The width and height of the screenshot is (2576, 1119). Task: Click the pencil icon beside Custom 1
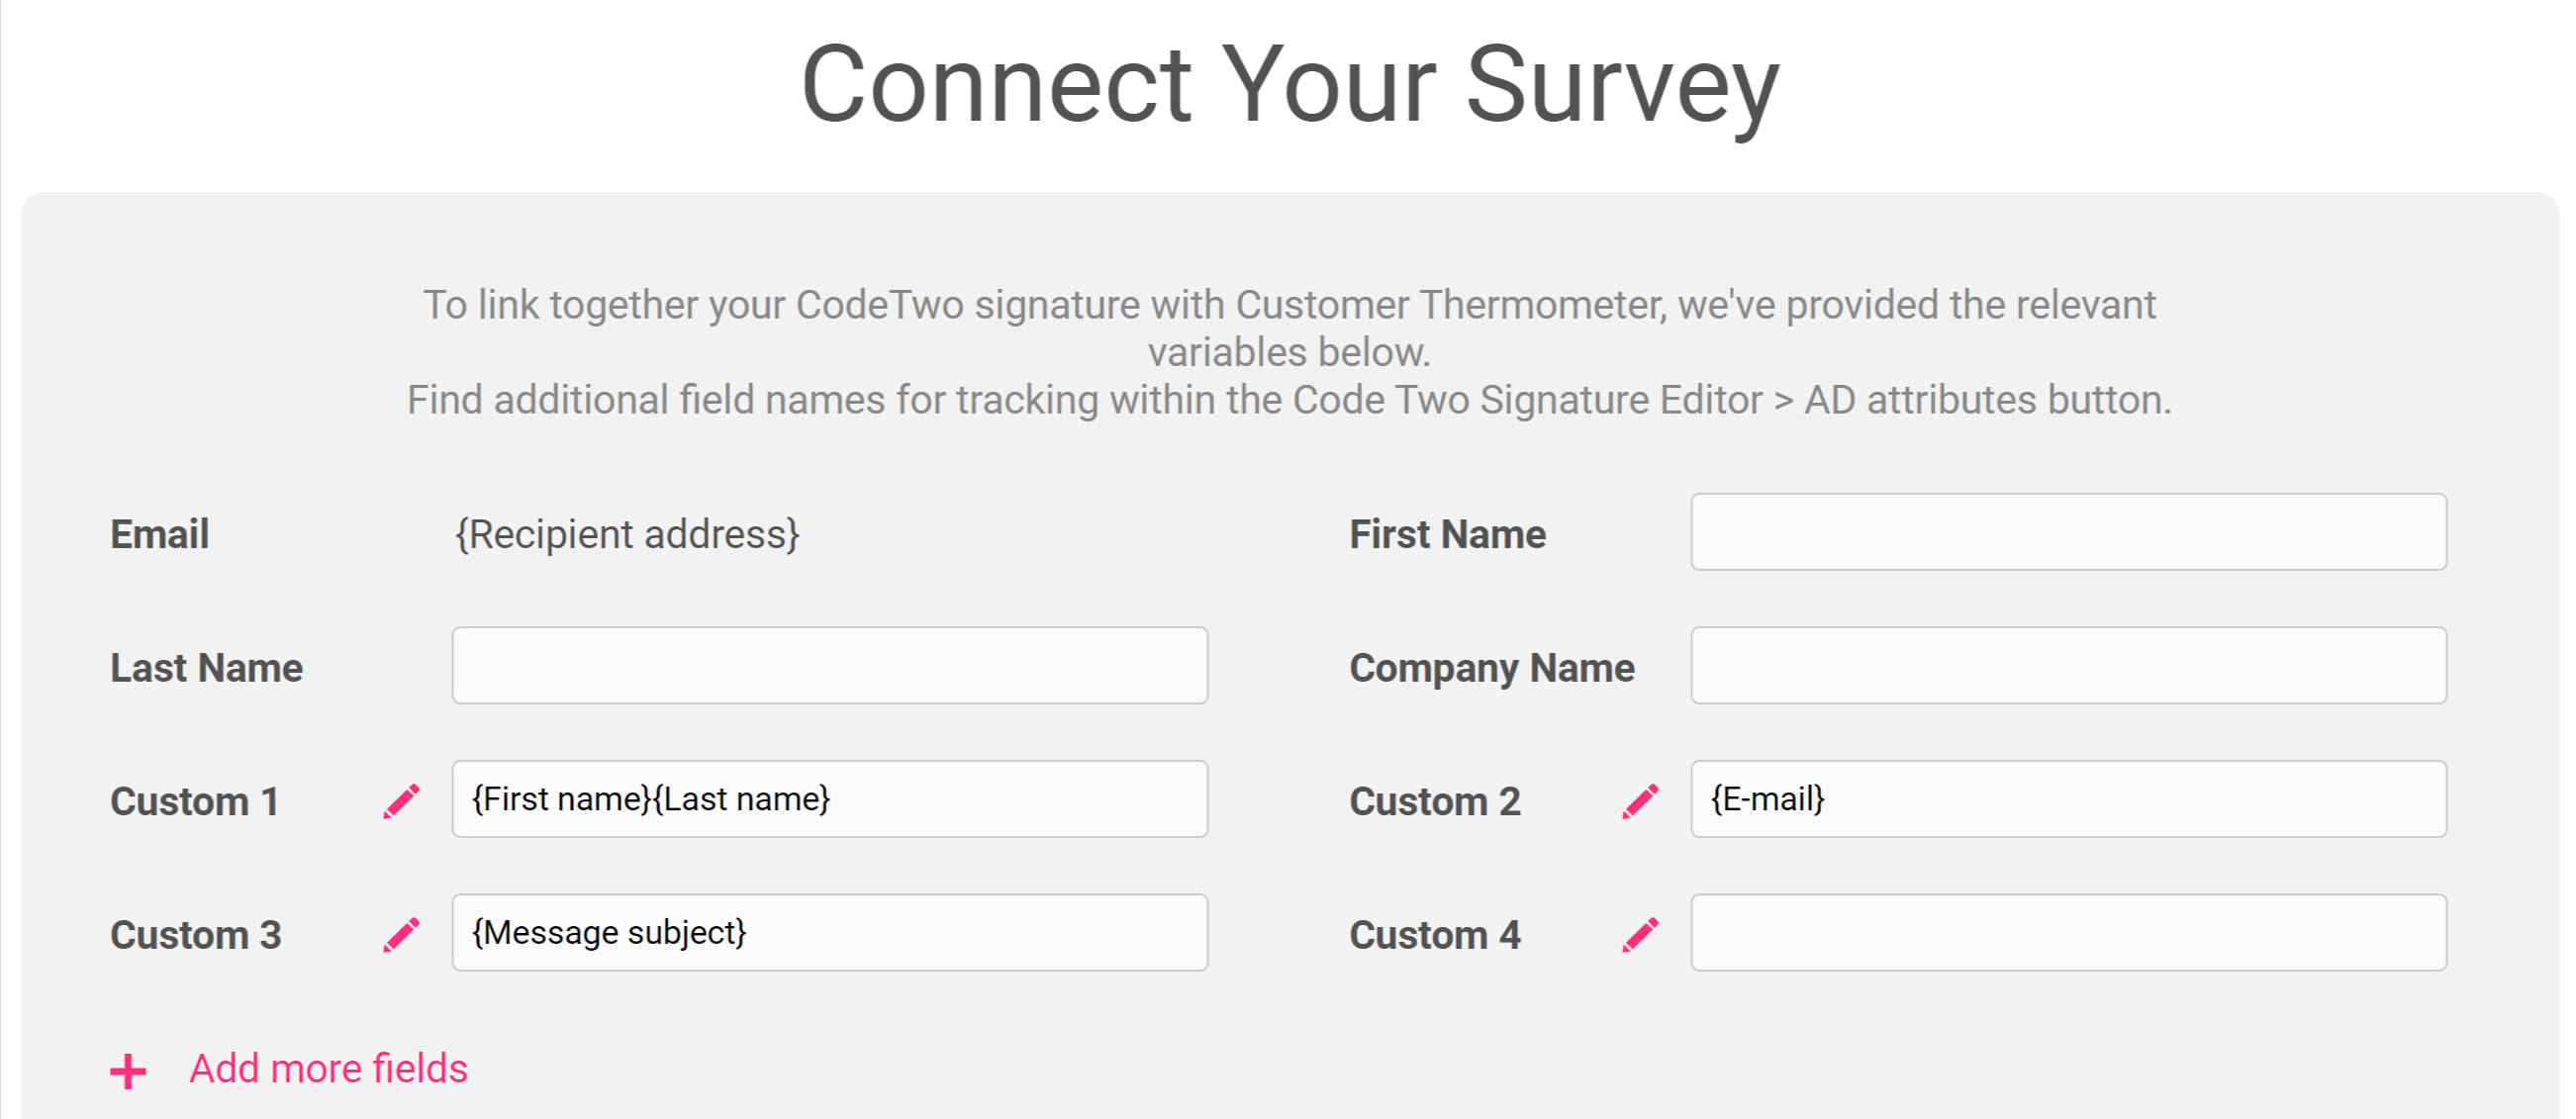402,801
